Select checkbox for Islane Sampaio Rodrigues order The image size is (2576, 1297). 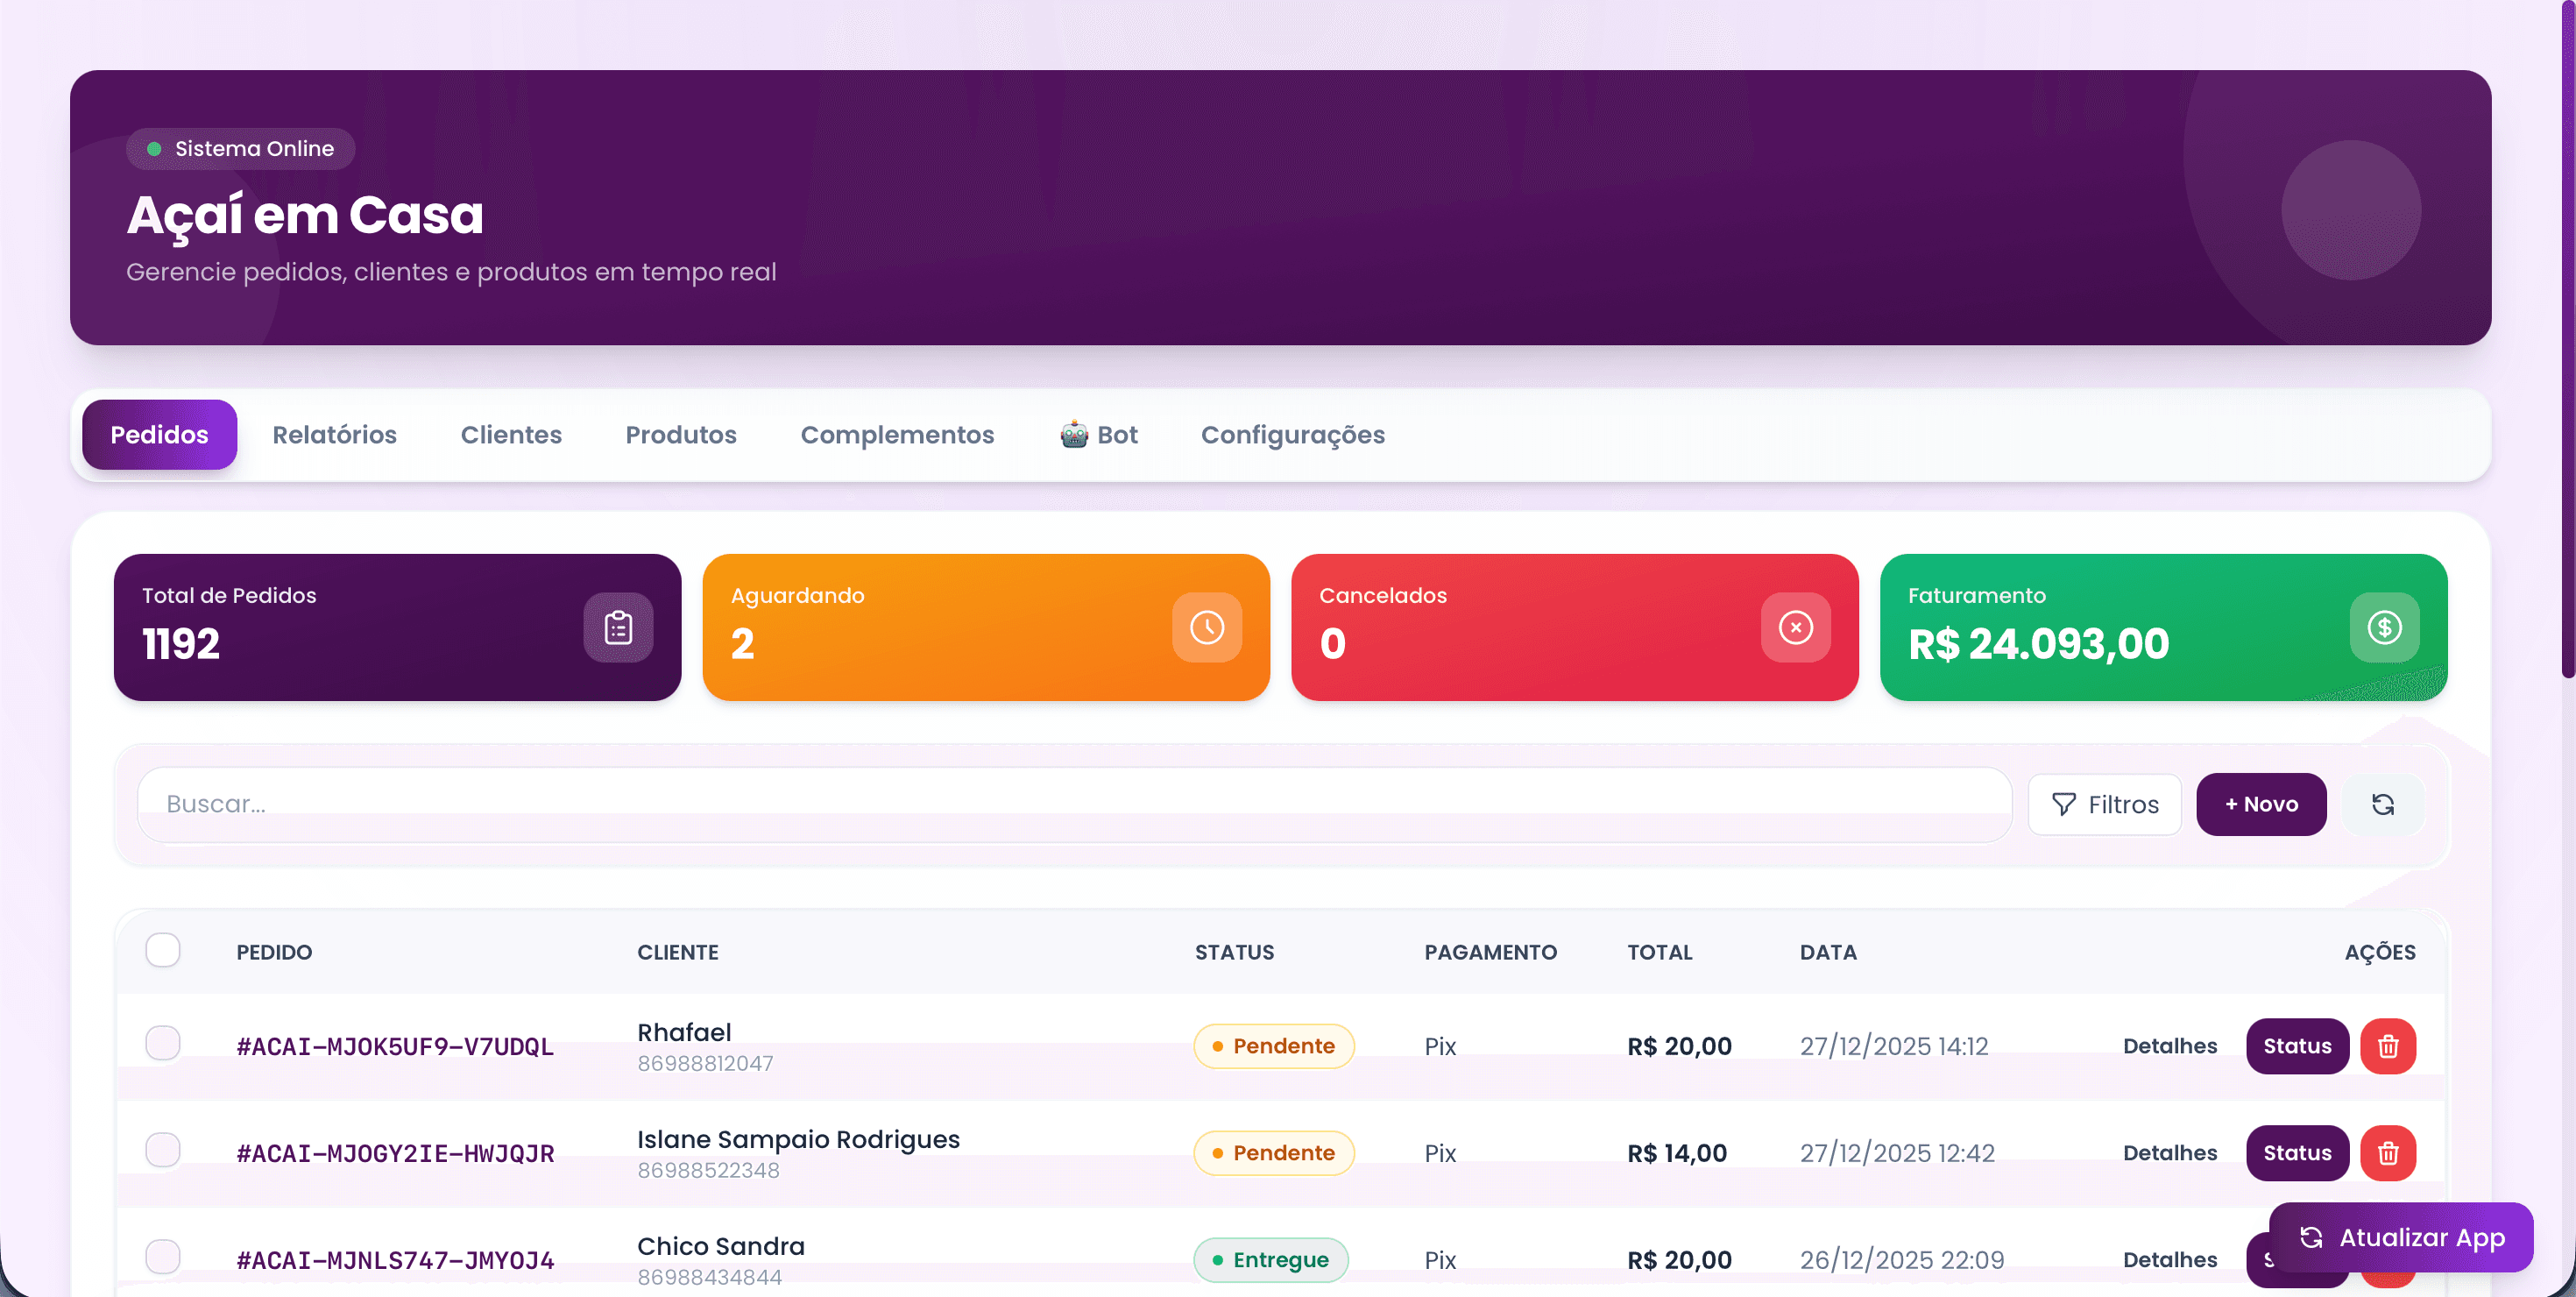coord(163,1150)
